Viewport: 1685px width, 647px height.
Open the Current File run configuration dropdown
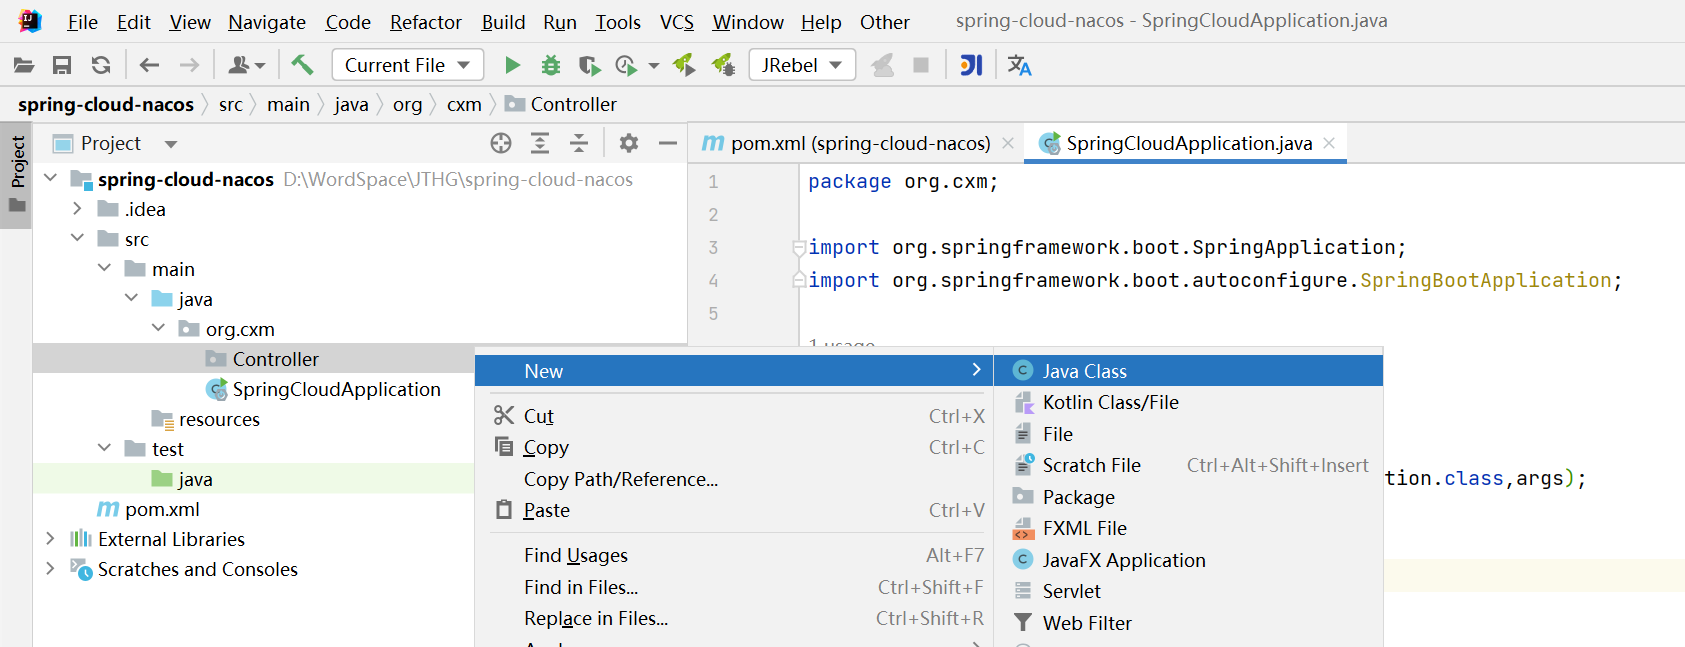(x=408, y=65)
